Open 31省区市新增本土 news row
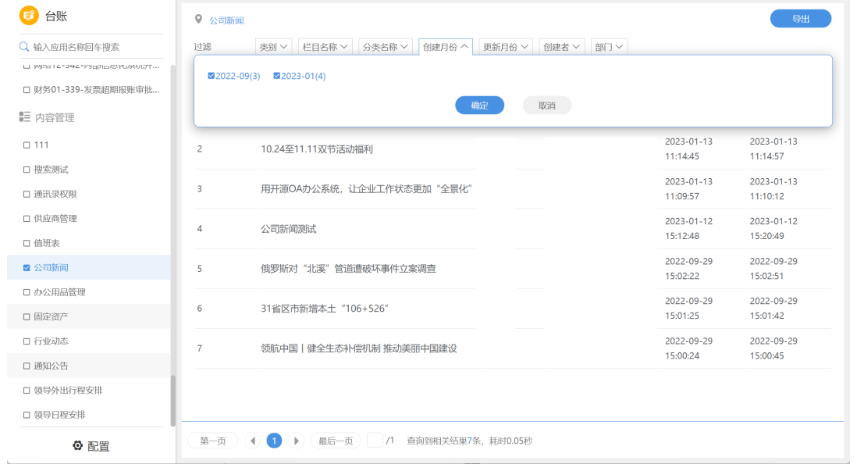856x468 pixels. click(324, 309)
